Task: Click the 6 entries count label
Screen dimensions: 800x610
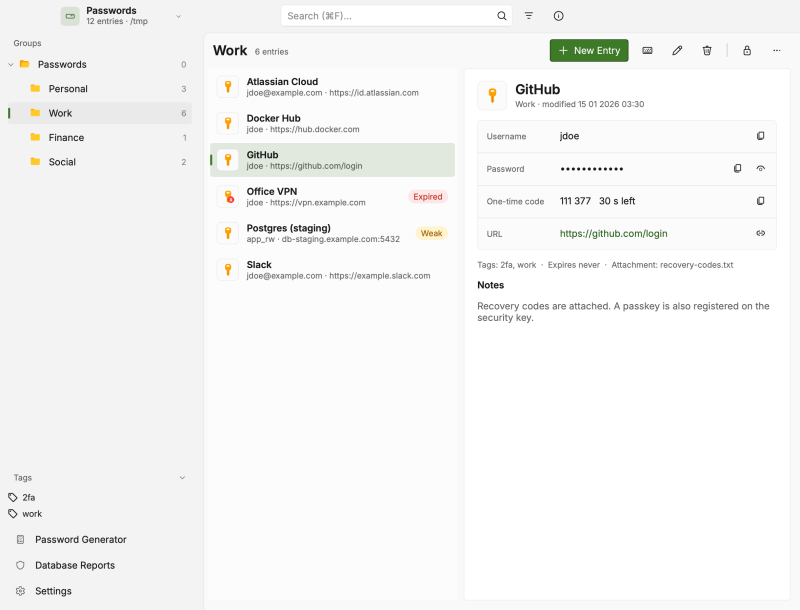Action: [x=271, y=52]
